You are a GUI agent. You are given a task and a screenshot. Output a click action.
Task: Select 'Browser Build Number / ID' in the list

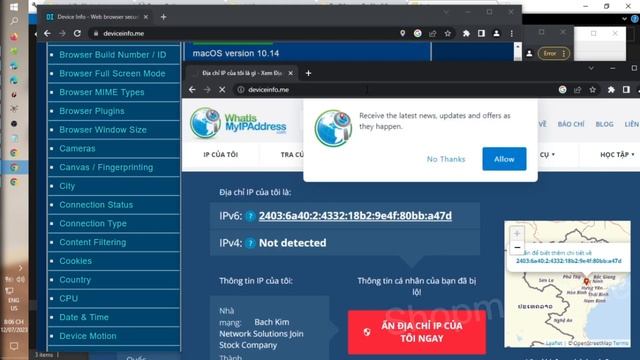114,55
